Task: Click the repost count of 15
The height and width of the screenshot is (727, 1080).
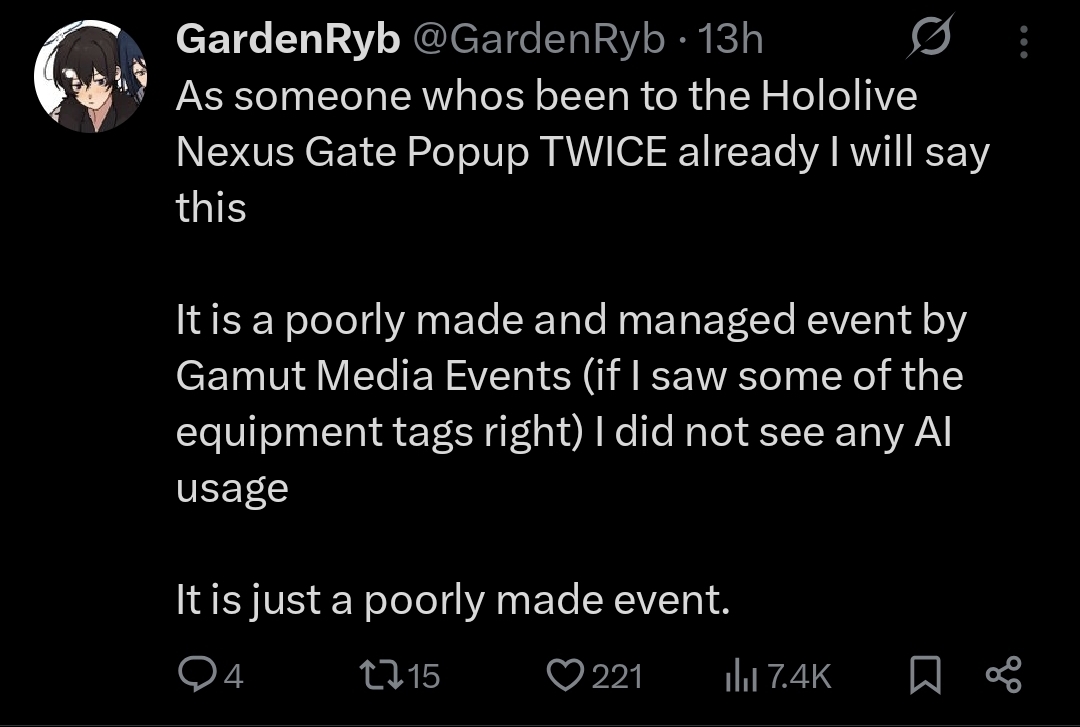Action: point(424,677)
